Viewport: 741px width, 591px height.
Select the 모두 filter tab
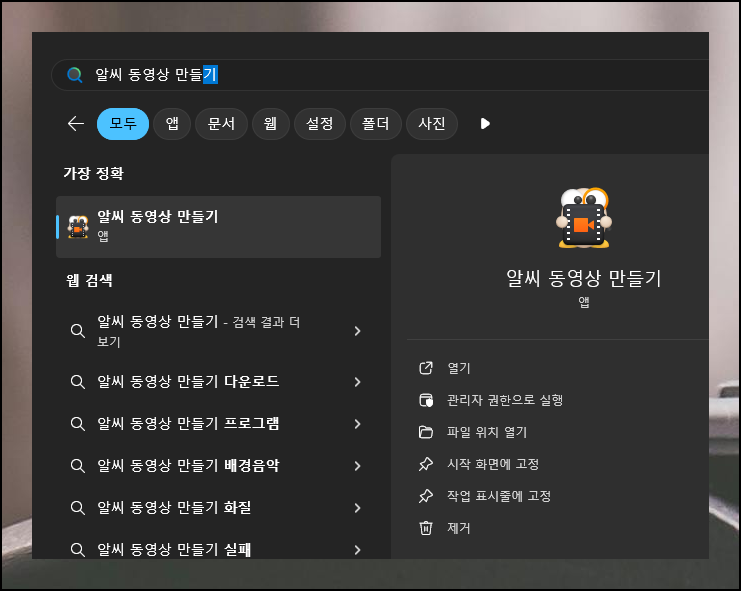tap(123, 124)
